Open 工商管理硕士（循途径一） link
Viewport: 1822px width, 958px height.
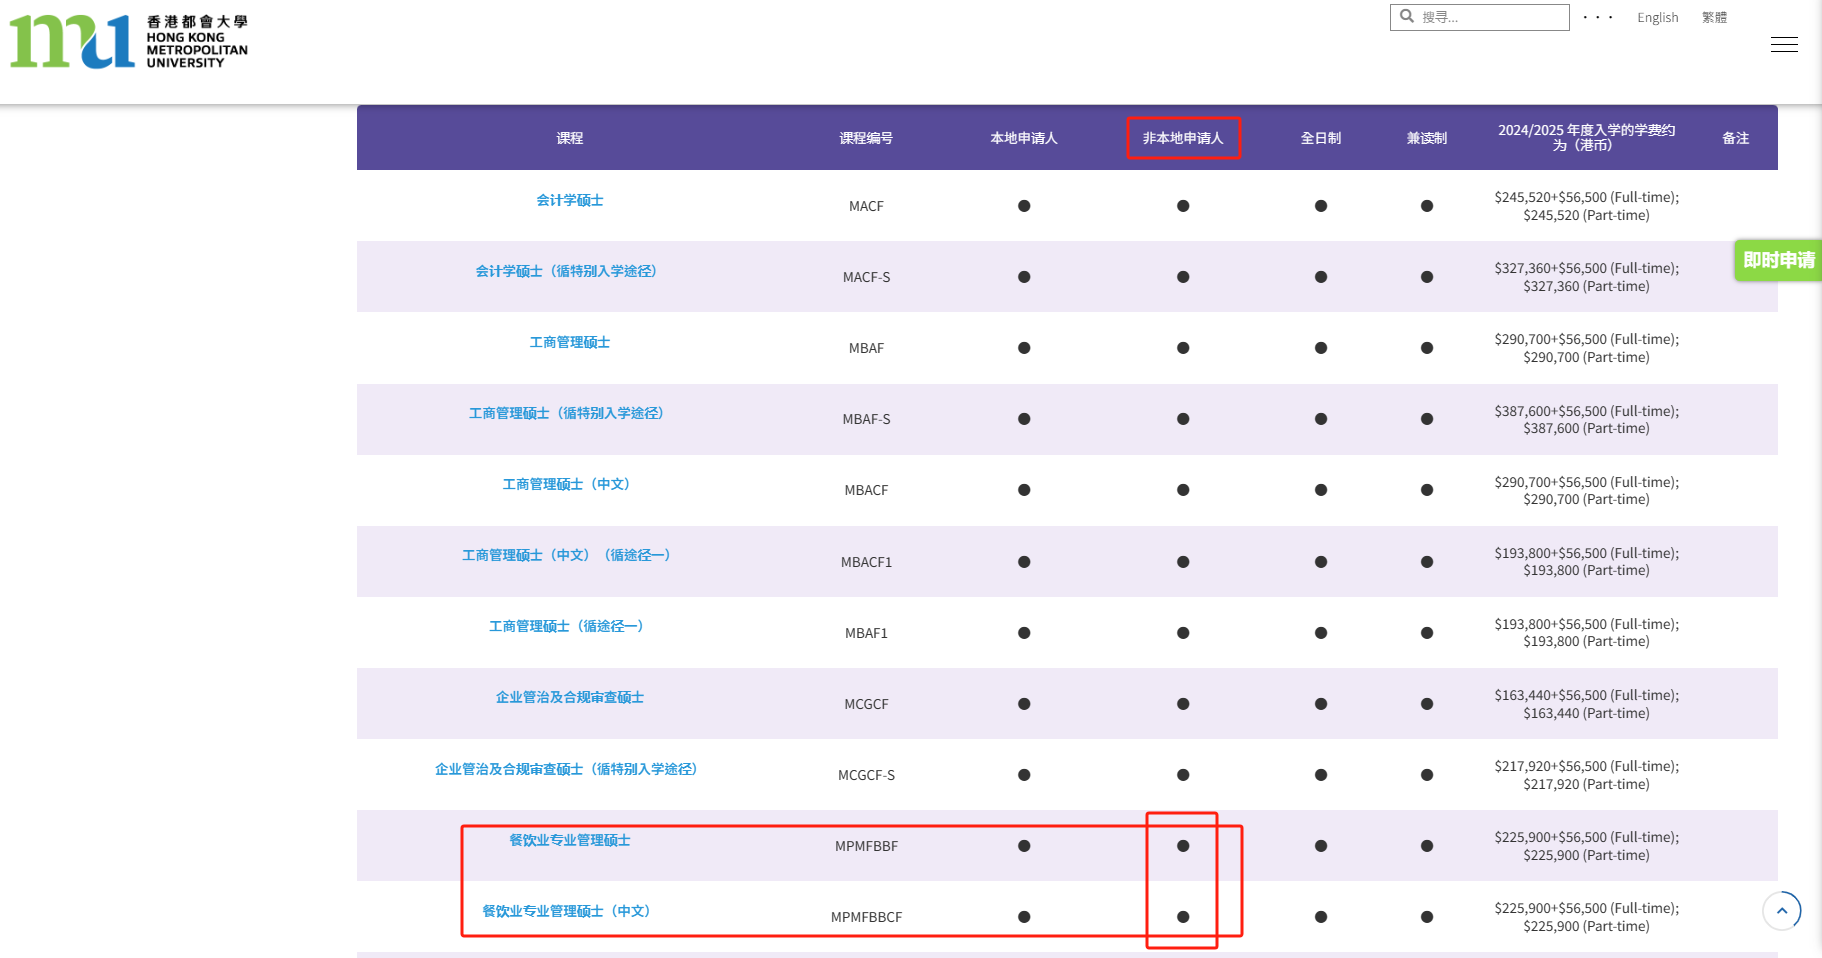coord(569,626)
